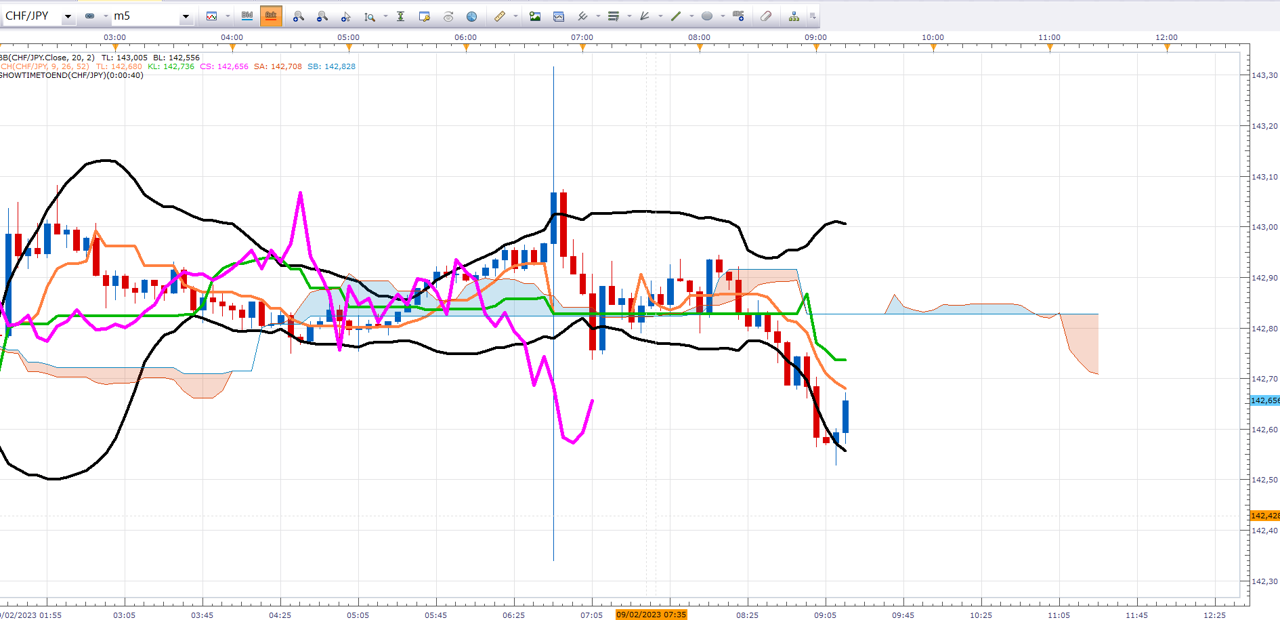Toggle the Bid price display button
The image size is (1280, 620).
coord(247,16)
